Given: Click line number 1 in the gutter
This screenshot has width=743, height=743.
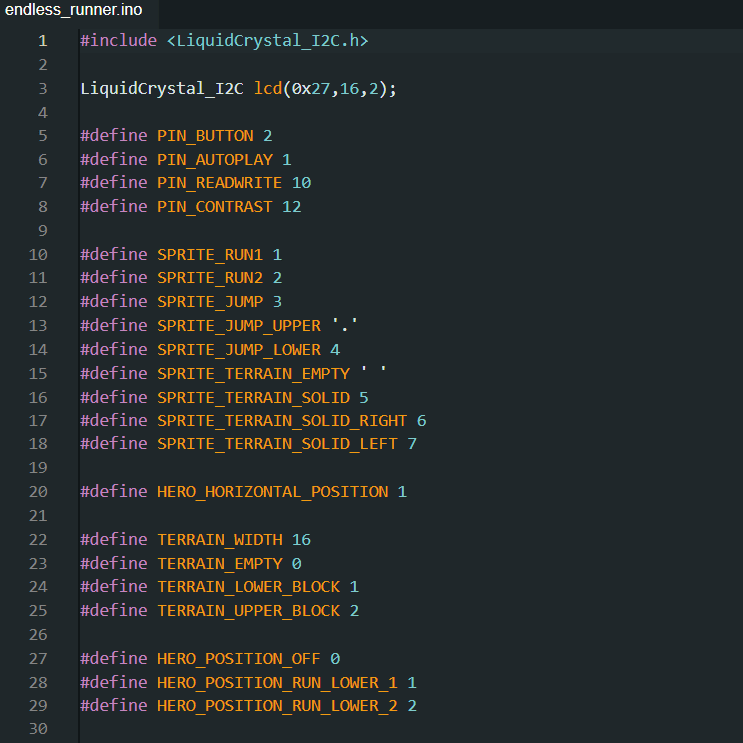Looking at the screenshot, I should pyautogui.click(x=43, y=41).
